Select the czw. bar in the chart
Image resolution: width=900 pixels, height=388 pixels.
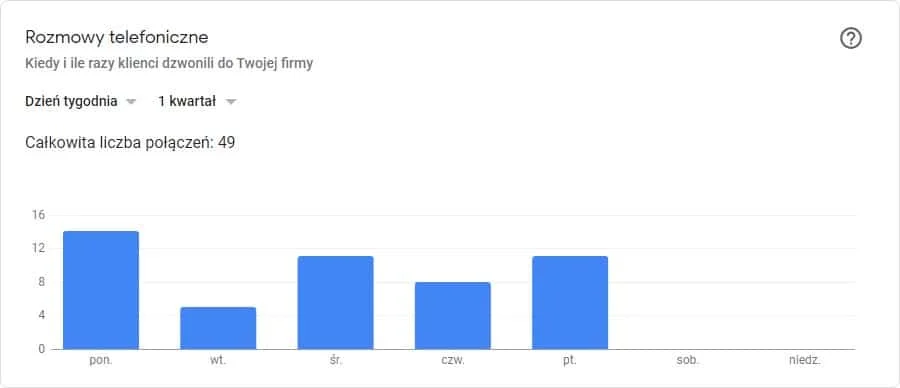(x=453, y=315)
